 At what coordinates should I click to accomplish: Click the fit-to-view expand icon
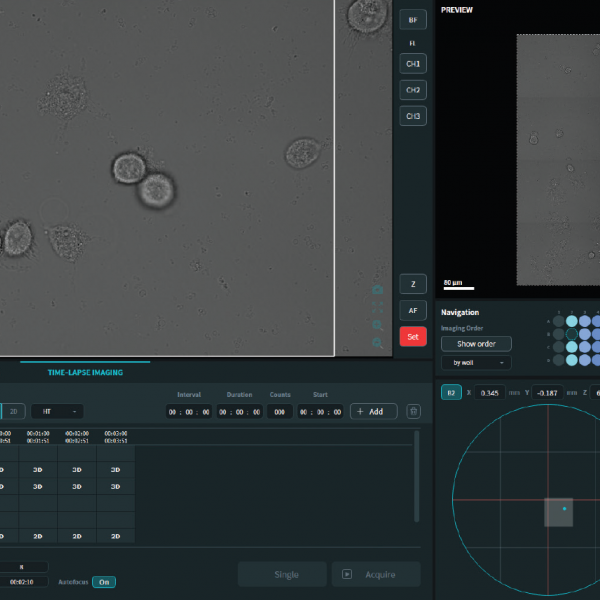tap(378, 307)
